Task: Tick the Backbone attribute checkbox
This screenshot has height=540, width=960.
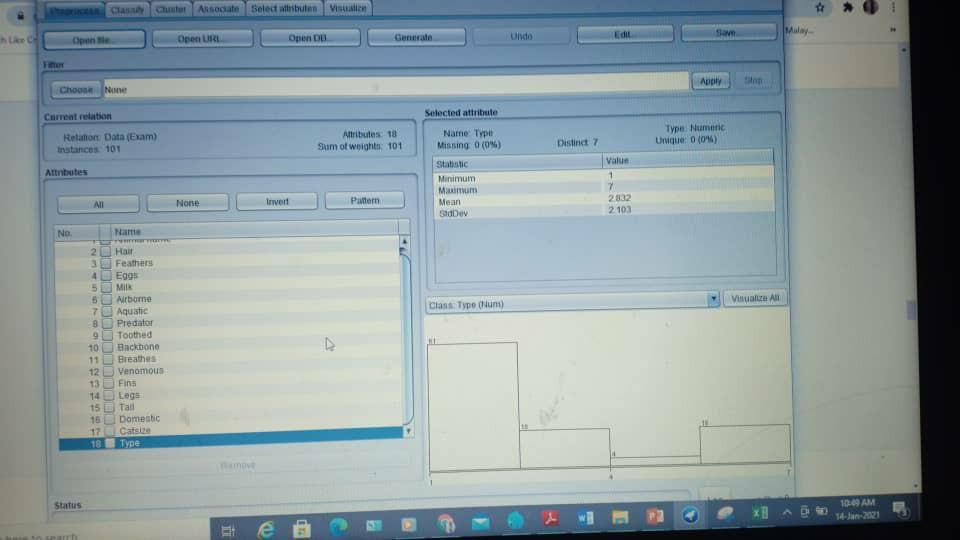Action: (x=108, y=347)
